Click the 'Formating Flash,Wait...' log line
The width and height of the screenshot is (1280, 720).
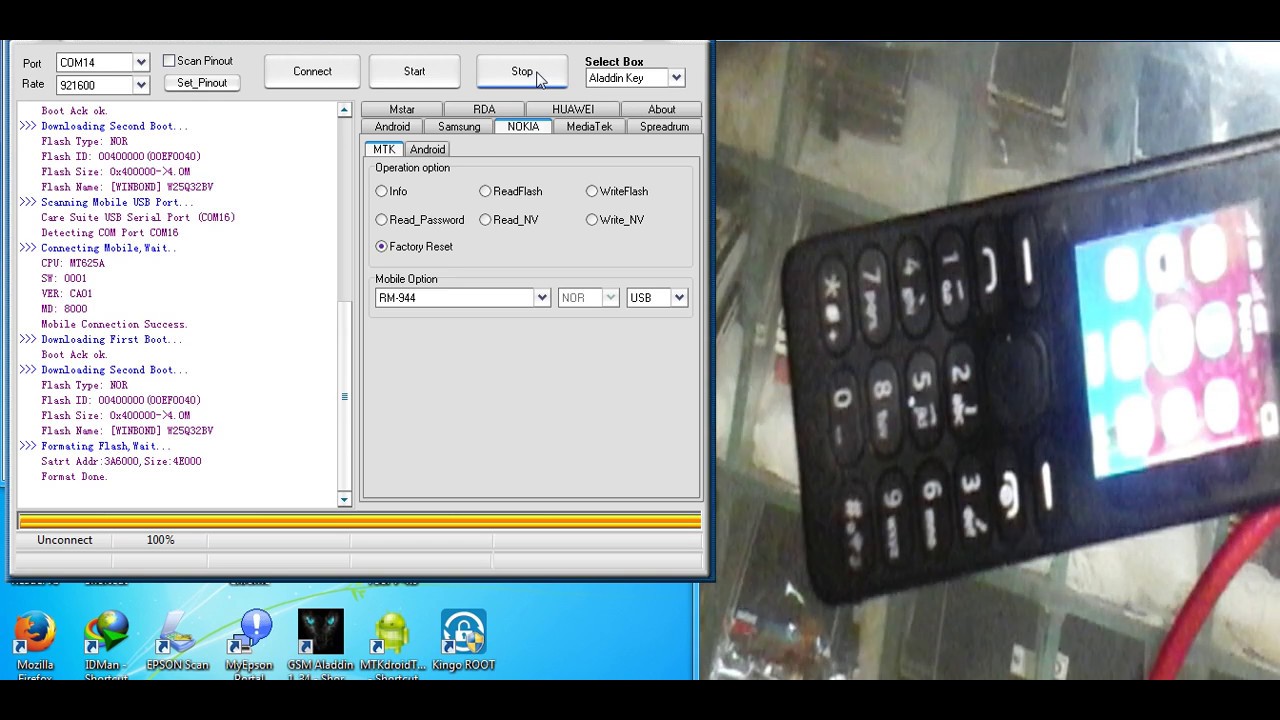pyautogui.click(x=106, y=446)
